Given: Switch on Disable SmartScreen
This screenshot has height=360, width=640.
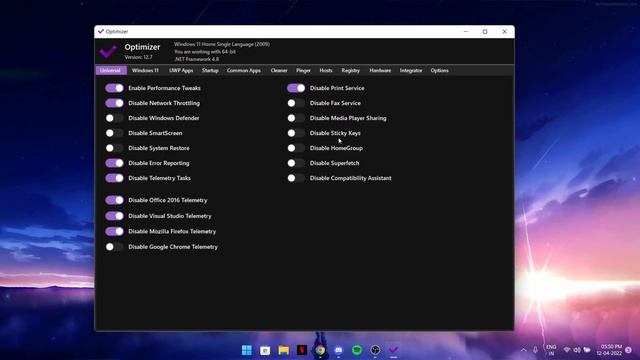Looking at the screenshot, I should tap(114, 133).
